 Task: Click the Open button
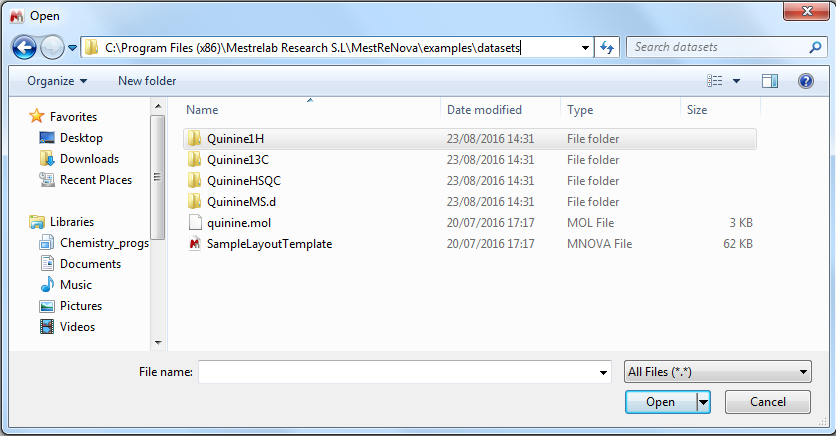(x=661, y=402)
